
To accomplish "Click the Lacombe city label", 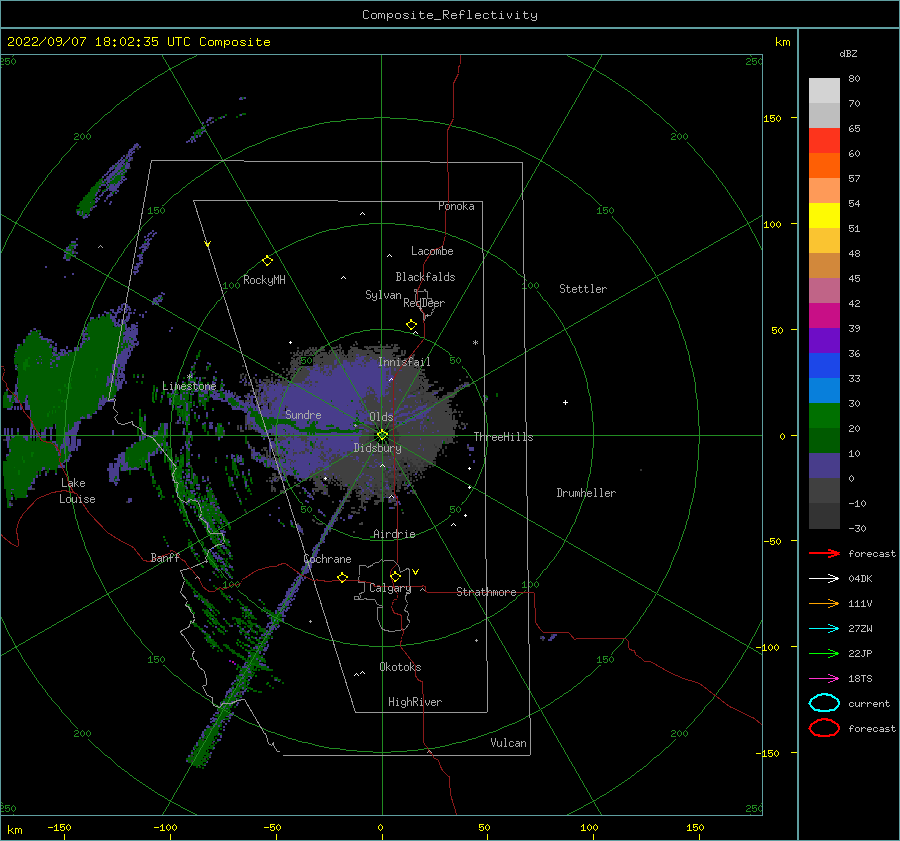I will (x=432, y=251).
